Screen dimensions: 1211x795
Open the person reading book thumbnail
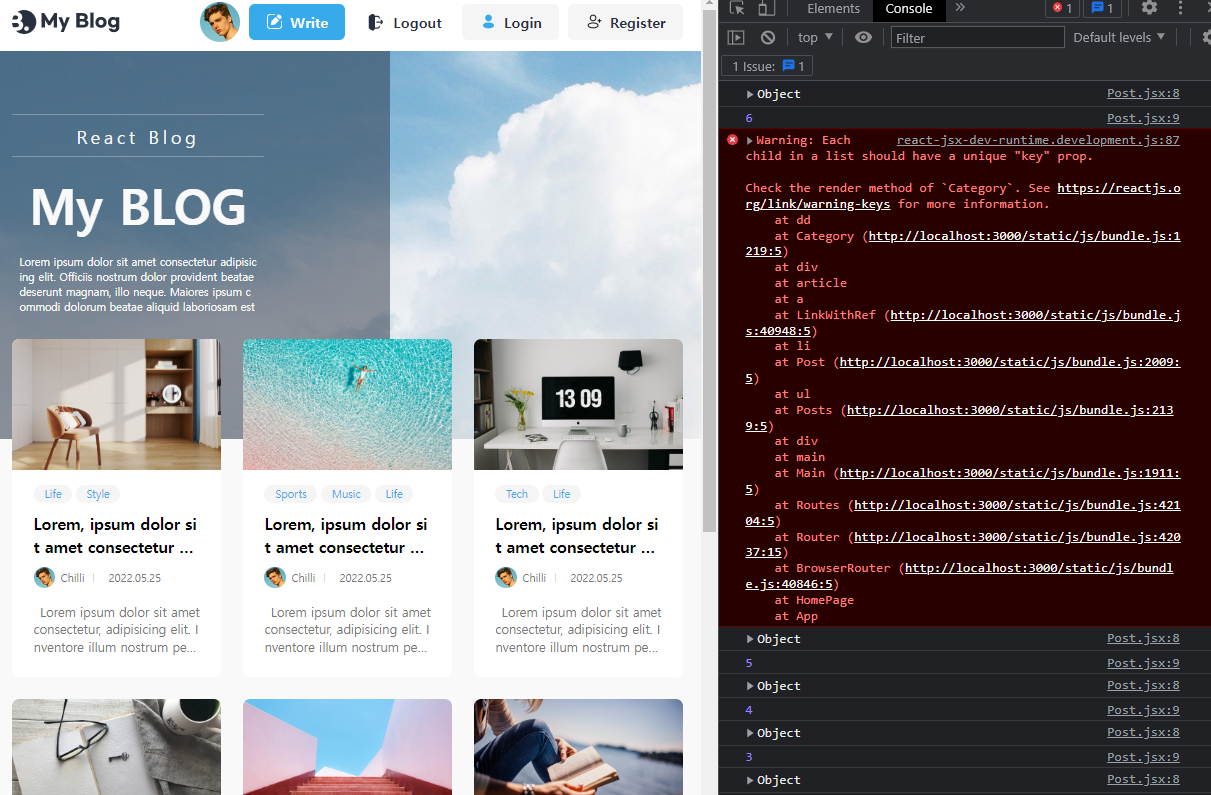coord(578,747)
